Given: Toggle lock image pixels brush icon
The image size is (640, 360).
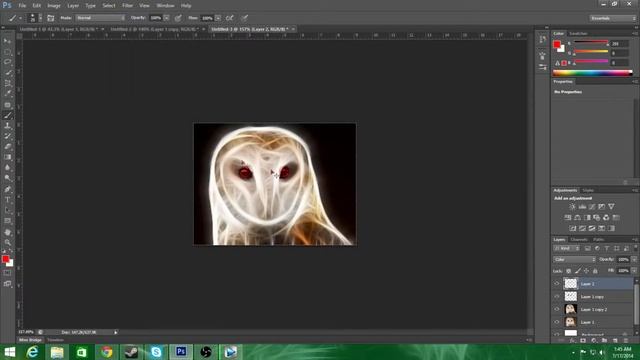Looking at the screenshot, I should point(578,271).
